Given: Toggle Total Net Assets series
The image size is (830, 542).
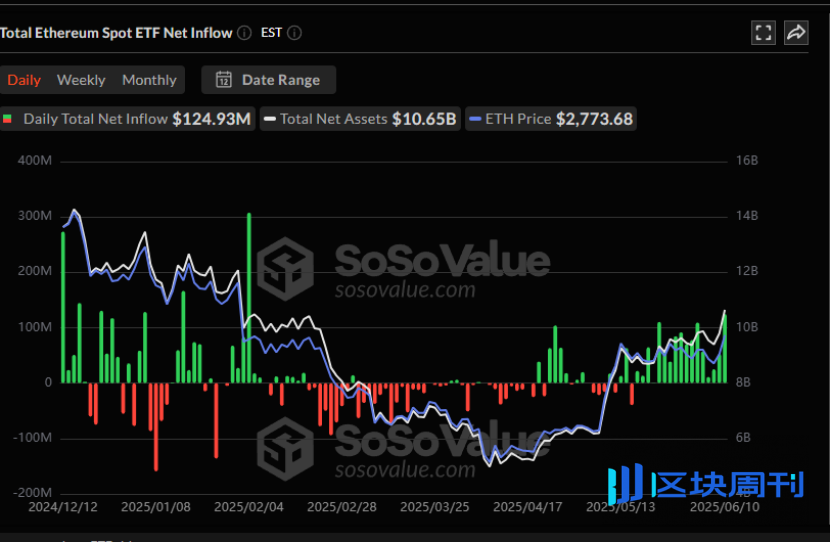Looking at the screenshot, I should [360, 119].
